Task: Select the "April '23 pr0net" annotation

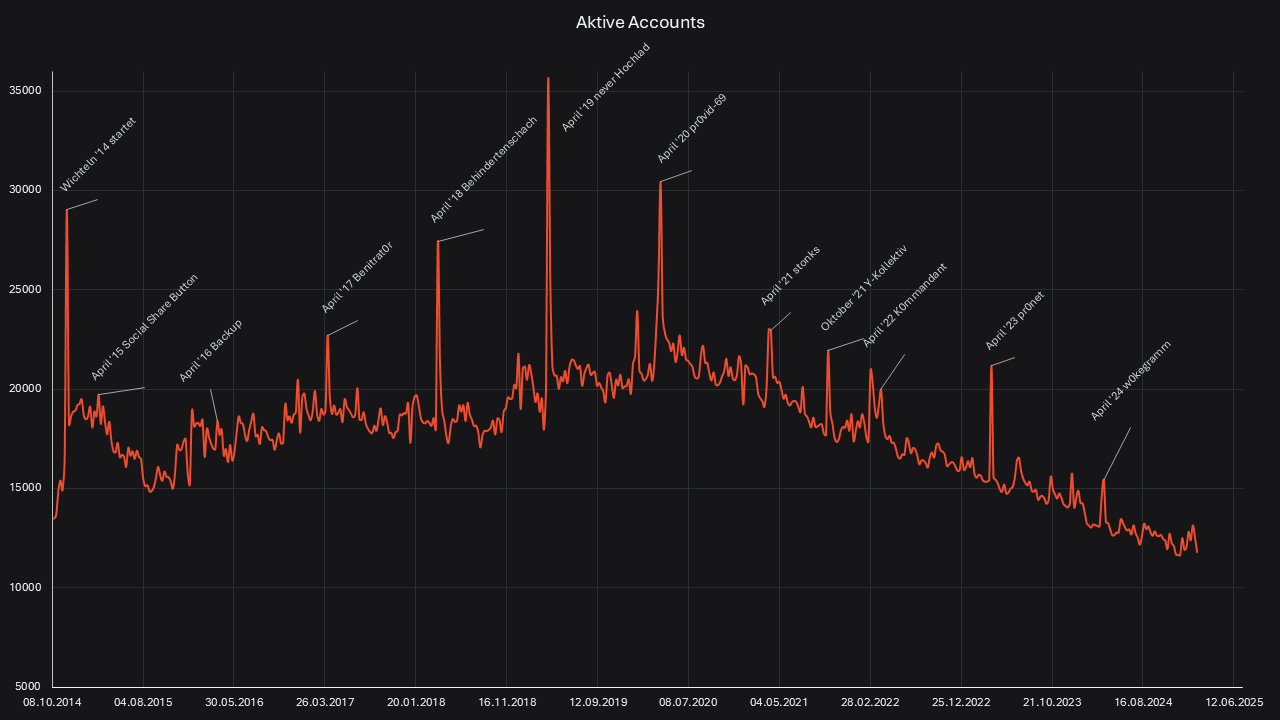Action: 1014,321
